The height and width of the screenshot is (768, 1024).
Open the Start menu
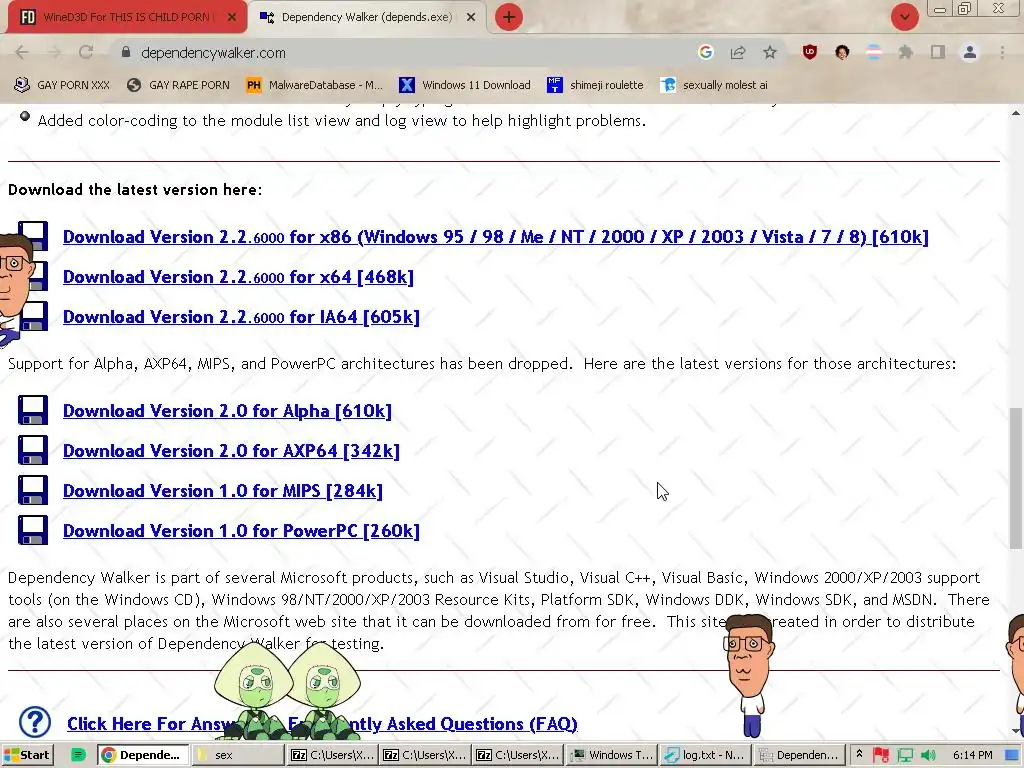(x=27, y=755)
